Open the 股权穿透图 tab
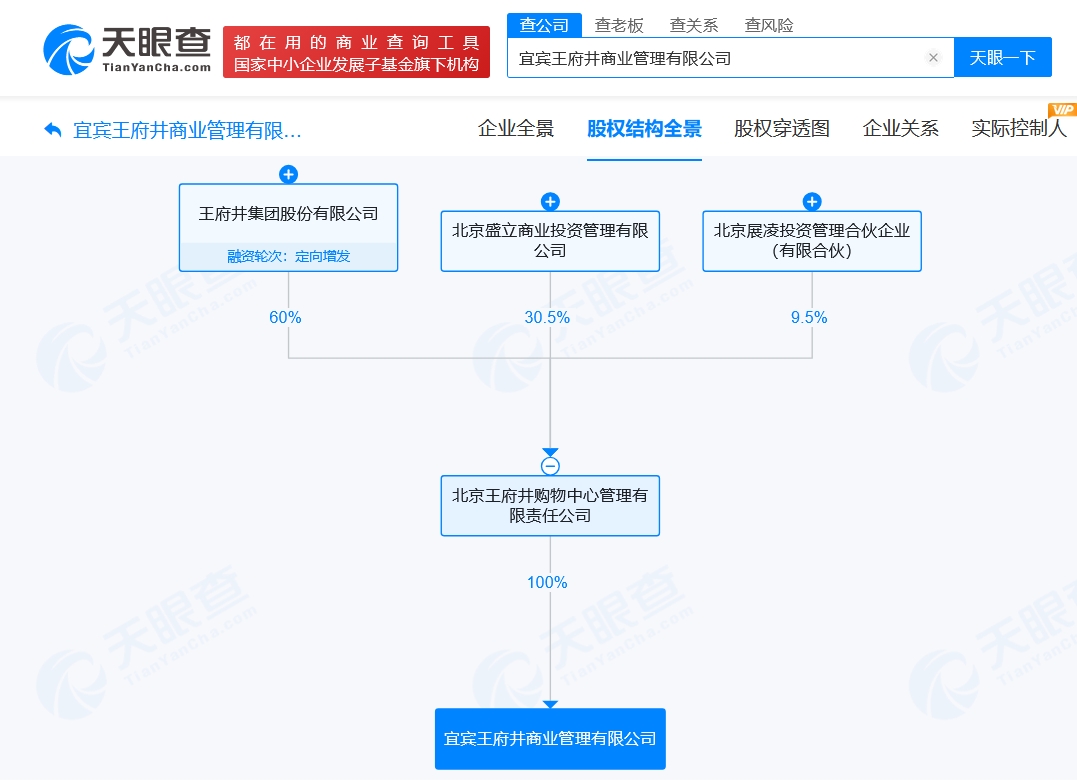This screenshot has height=780, width=1077. point(782,128)
